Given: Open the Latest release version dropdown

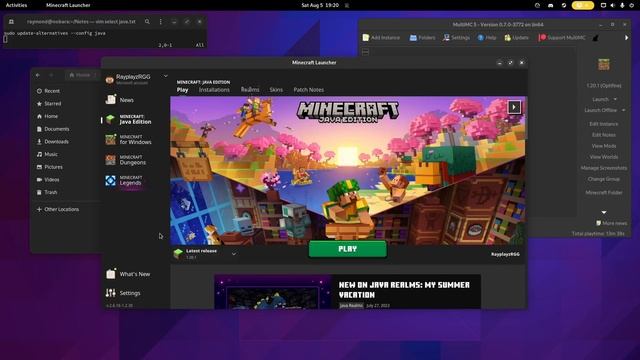Looking at the screenshot, I should click(234, 254).
